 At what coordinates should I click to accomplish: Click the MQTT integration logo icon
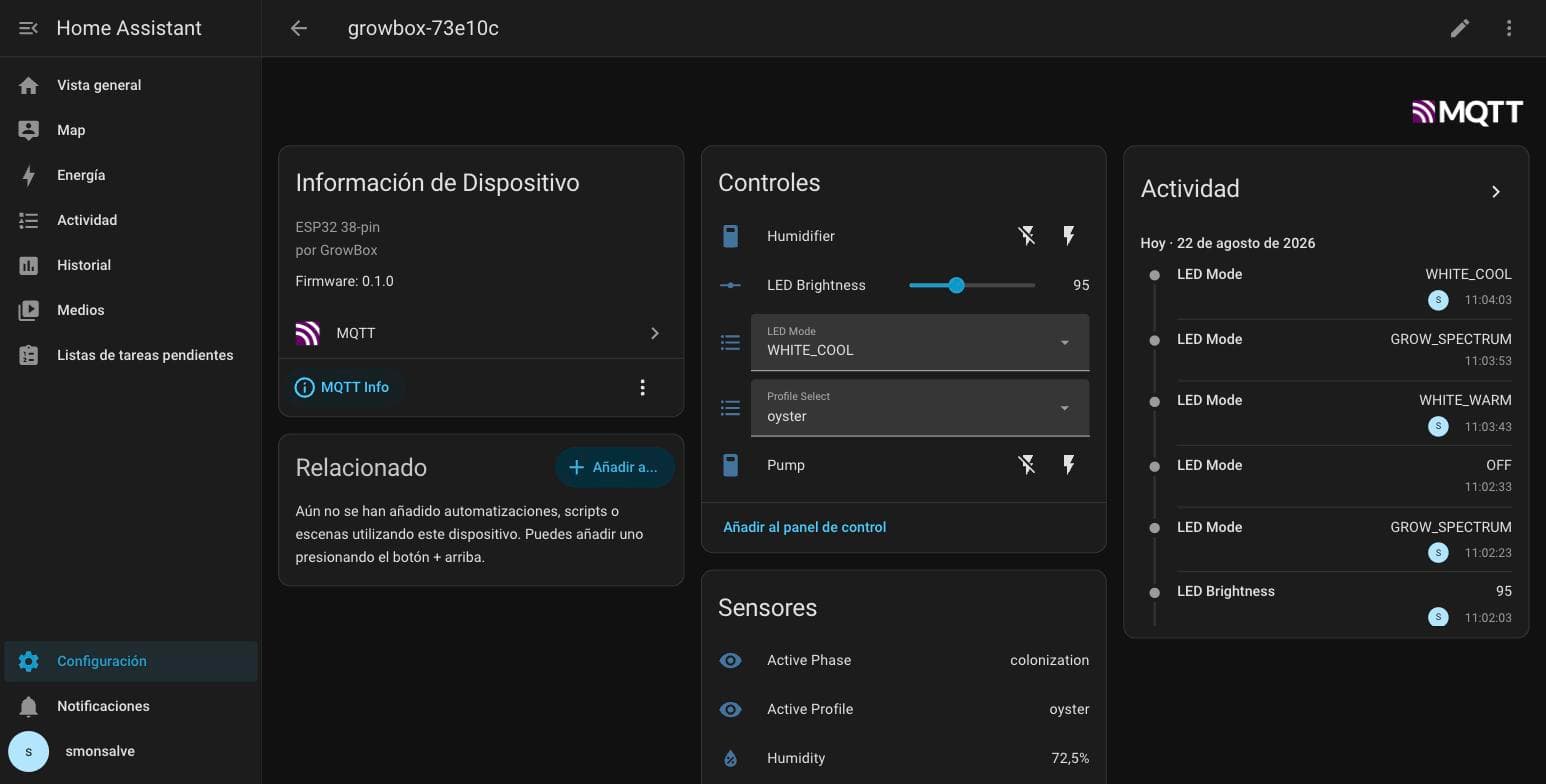click(307, 333)
